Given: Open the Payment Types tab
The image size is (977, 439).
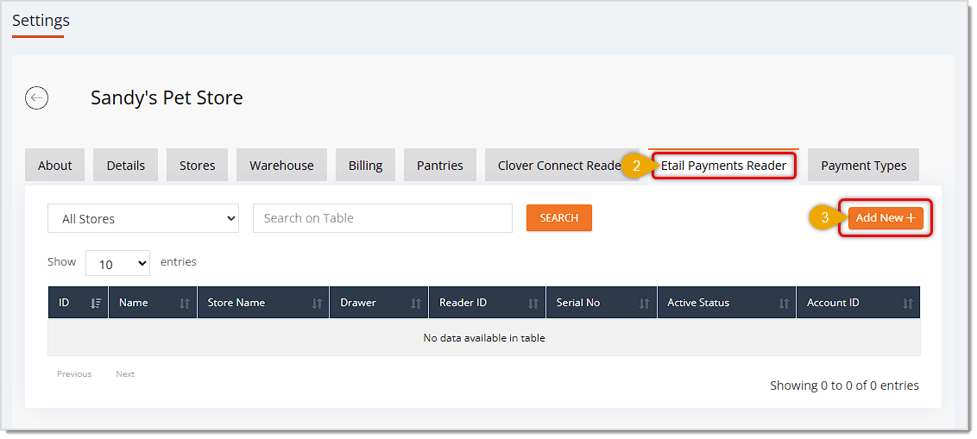Looking at the screenshot, I should [x=863, y=166].
